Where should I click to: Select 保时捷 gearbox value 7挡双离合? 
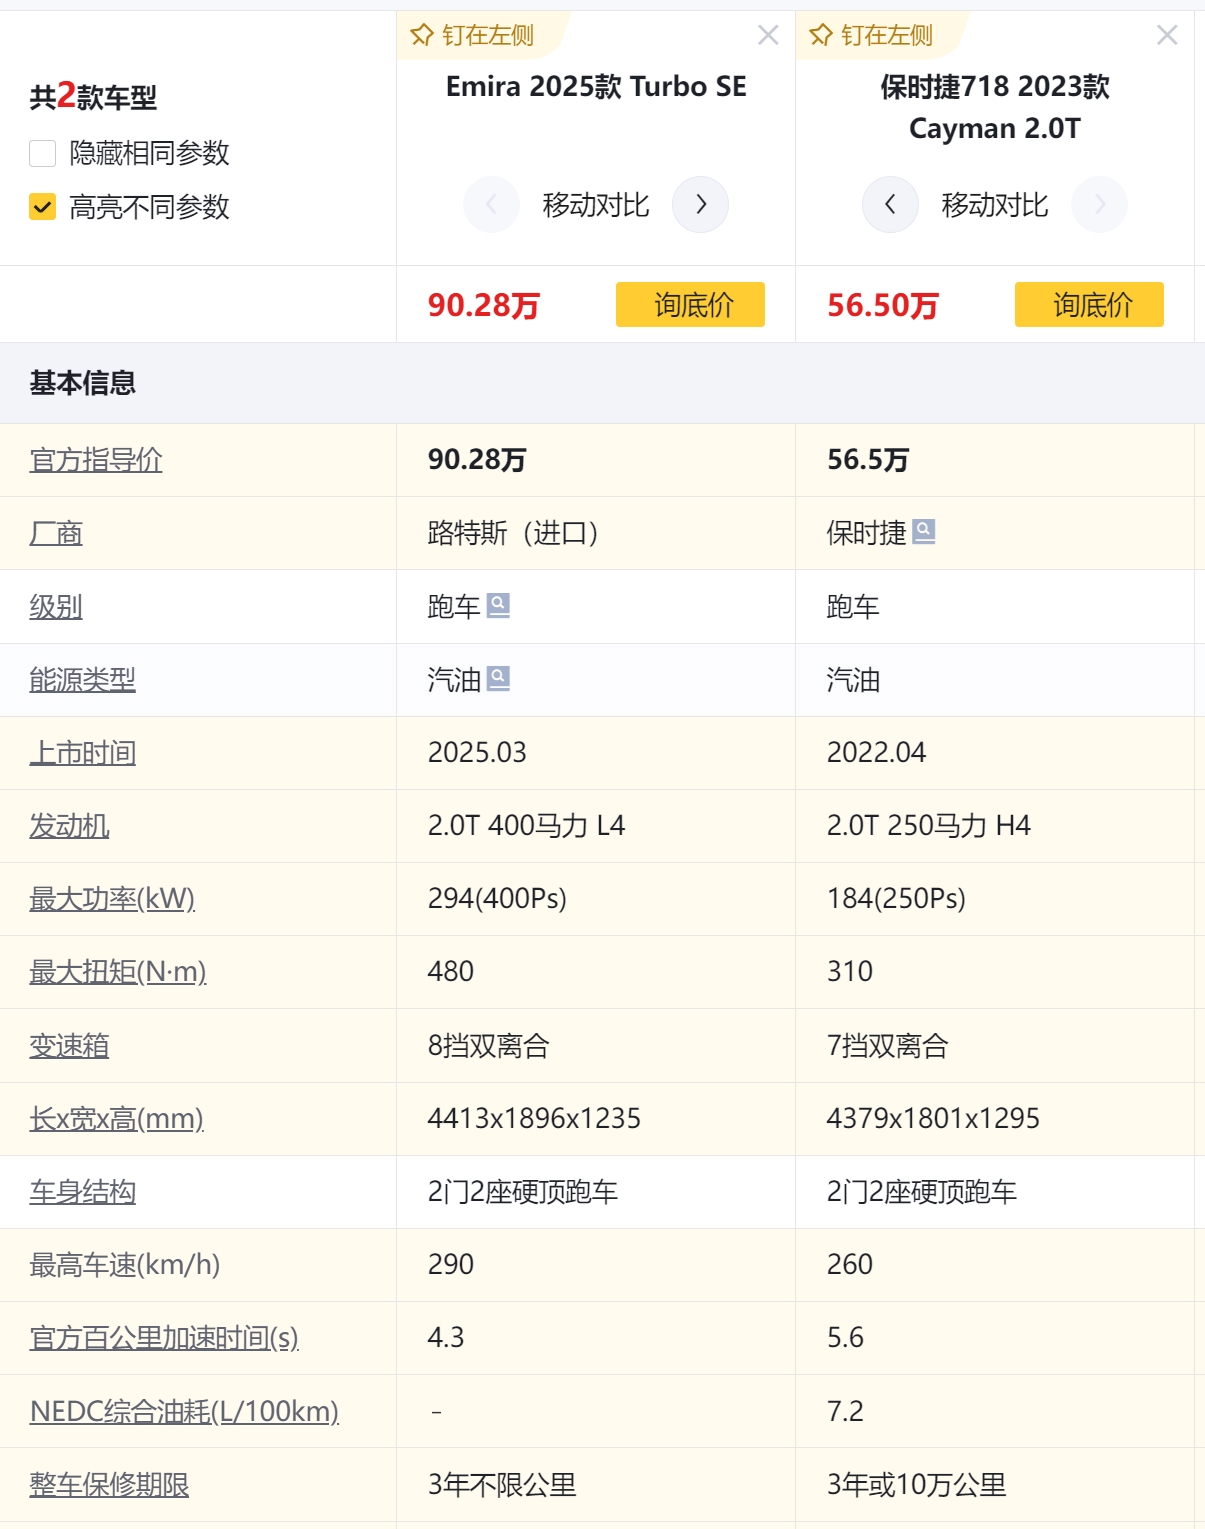click(888, 1046)
